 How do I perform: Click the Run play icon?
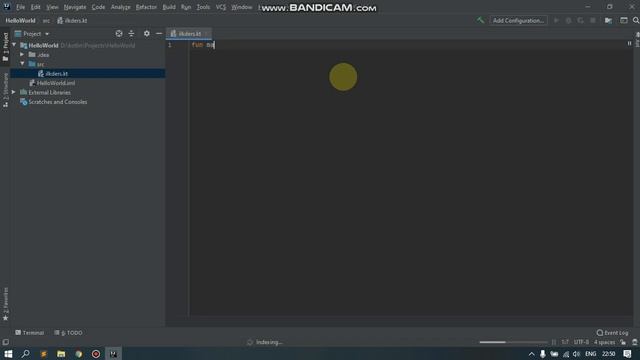point(556,20)
